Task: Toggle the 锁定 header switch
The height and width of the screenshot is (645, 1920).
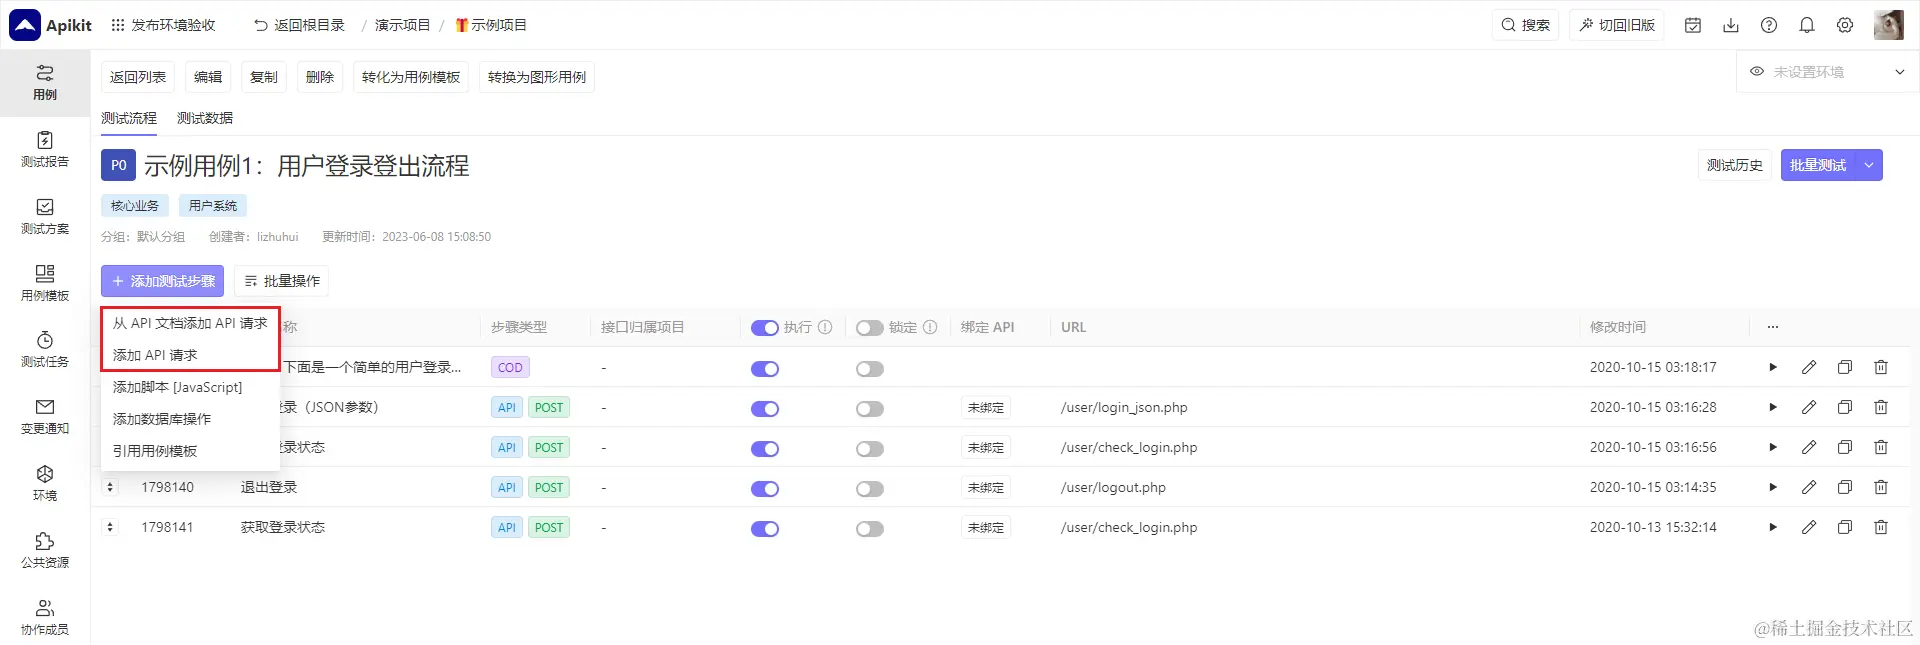Action: pos(870,328)
